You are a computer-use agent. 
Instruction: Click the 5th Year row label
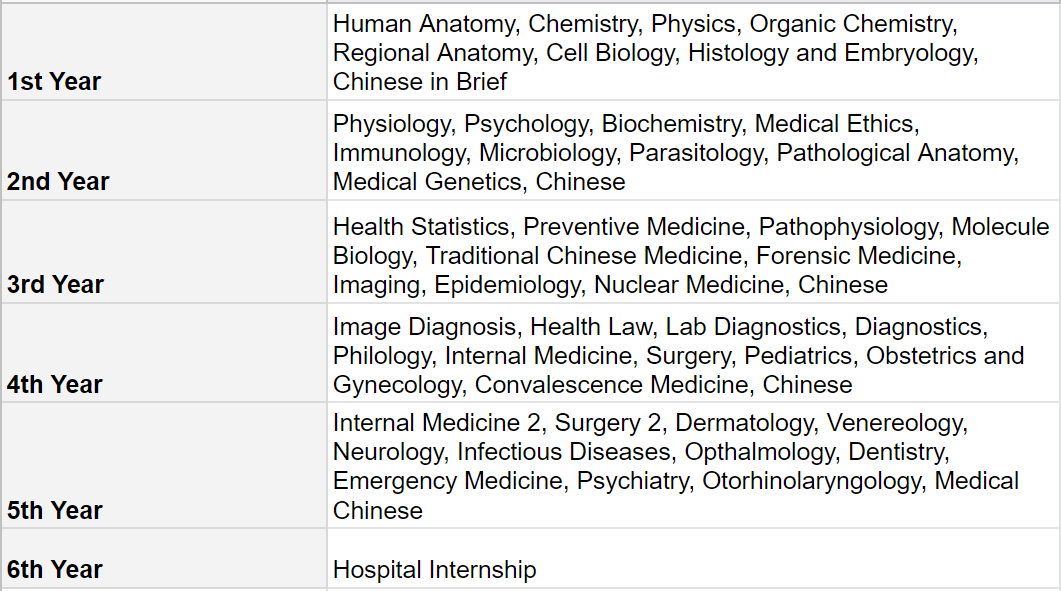coord(55,510)
